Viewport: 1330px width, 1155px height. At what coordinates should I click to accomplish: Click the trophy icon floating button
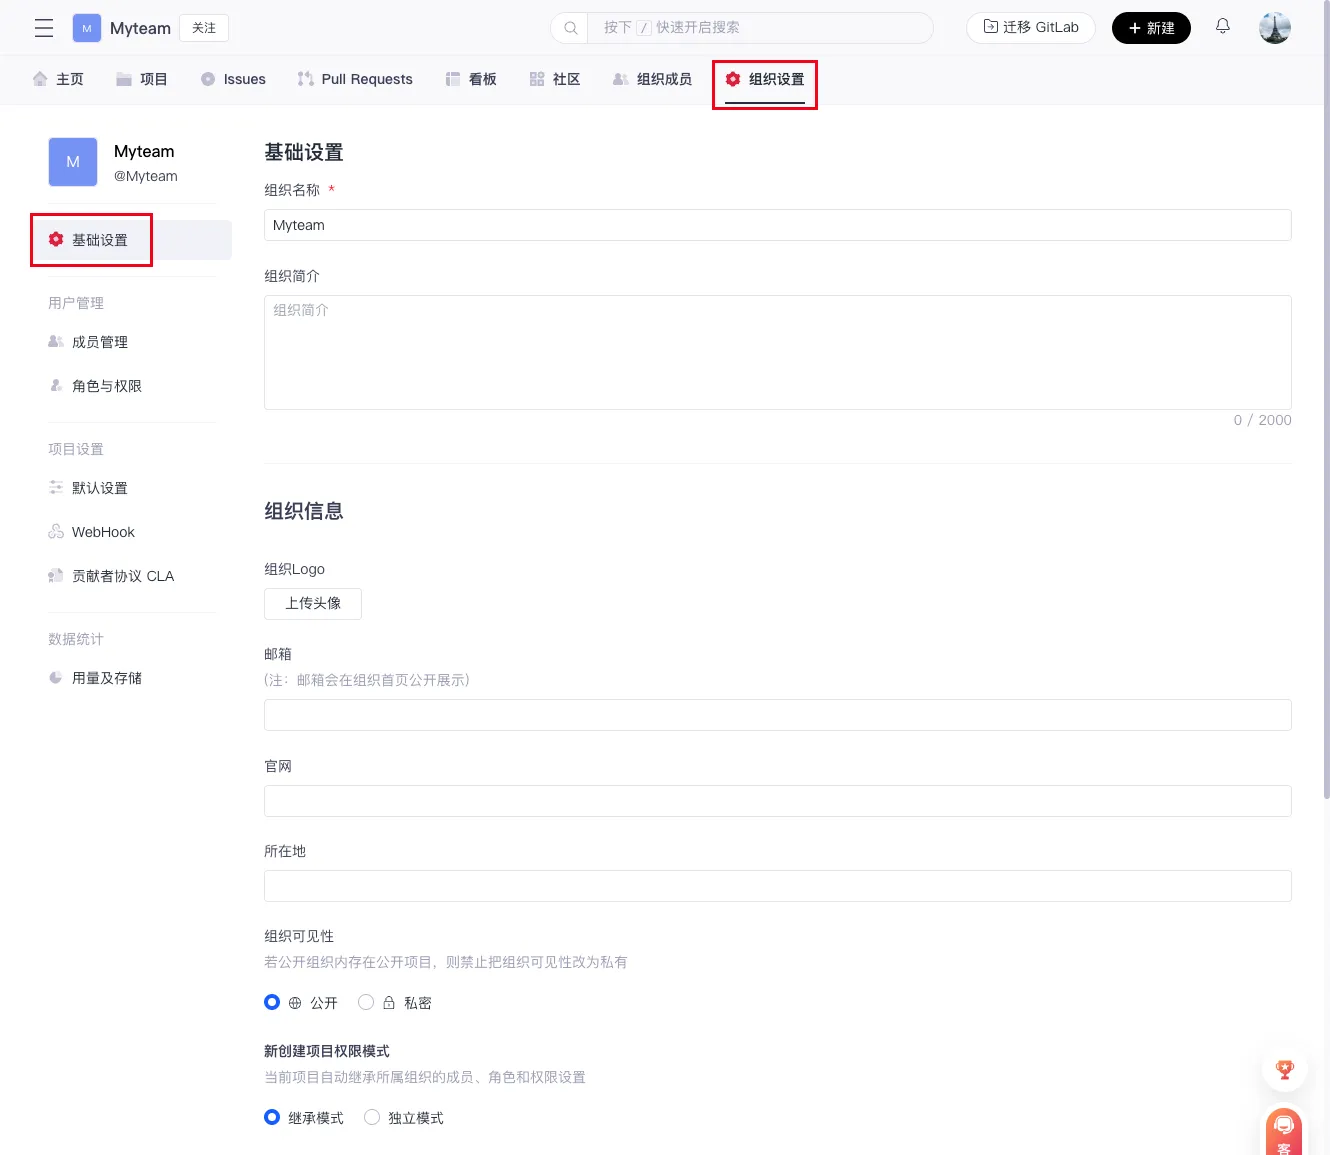click(1285, 1070)
